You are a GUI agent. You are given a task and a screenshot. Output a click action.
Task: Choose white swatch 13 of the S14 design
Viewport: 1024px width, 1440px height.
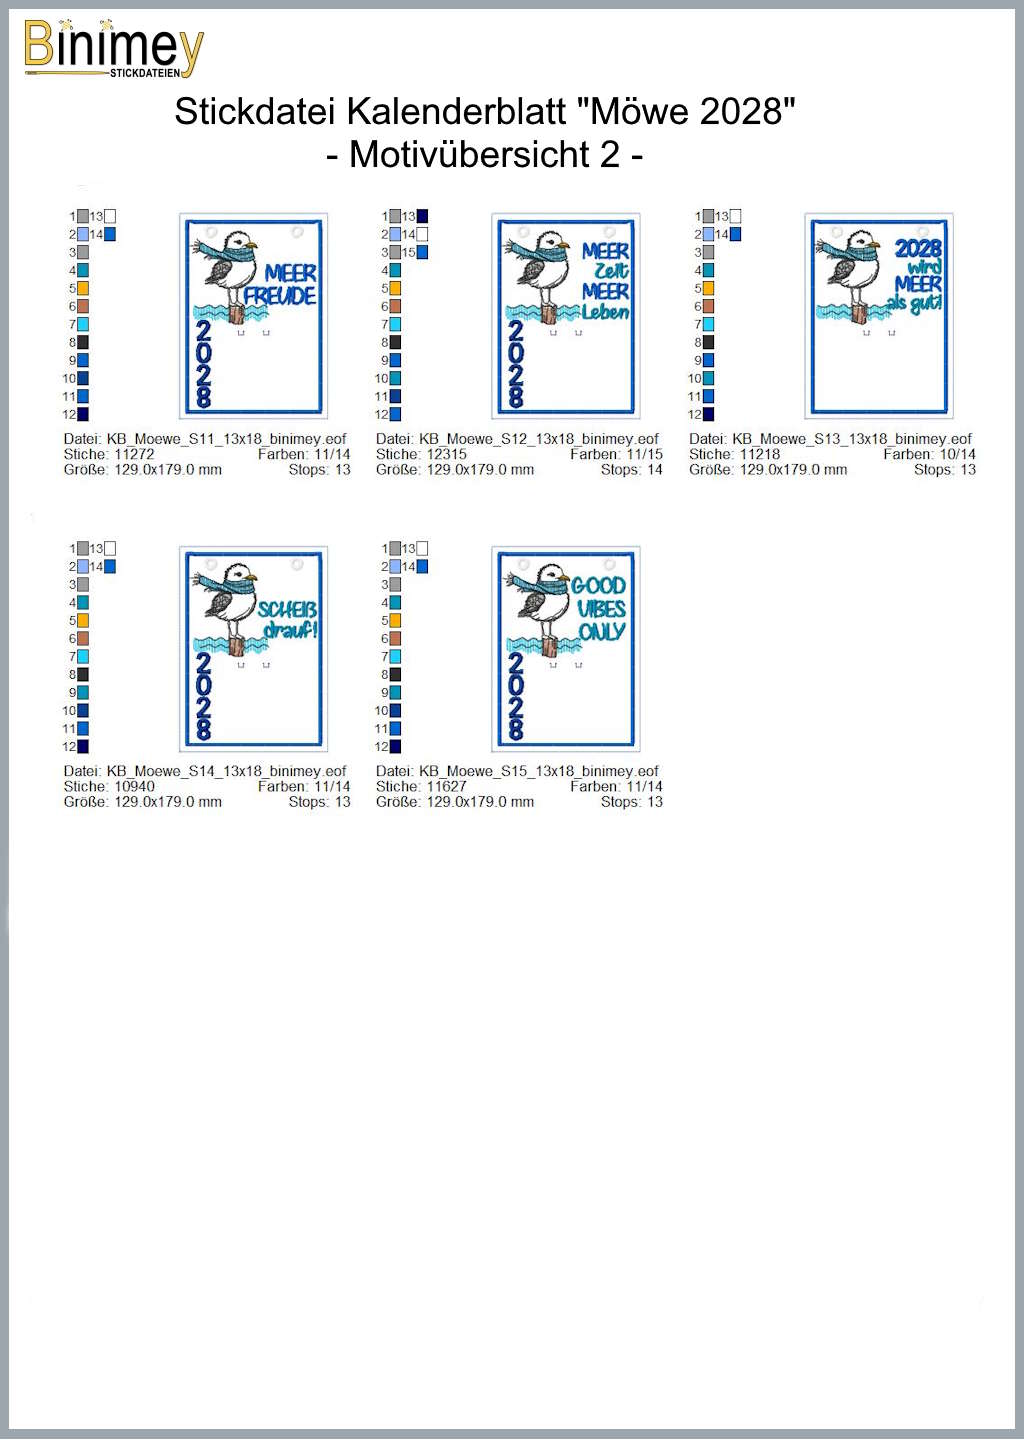pyautogui.click(x=110, y=549)
